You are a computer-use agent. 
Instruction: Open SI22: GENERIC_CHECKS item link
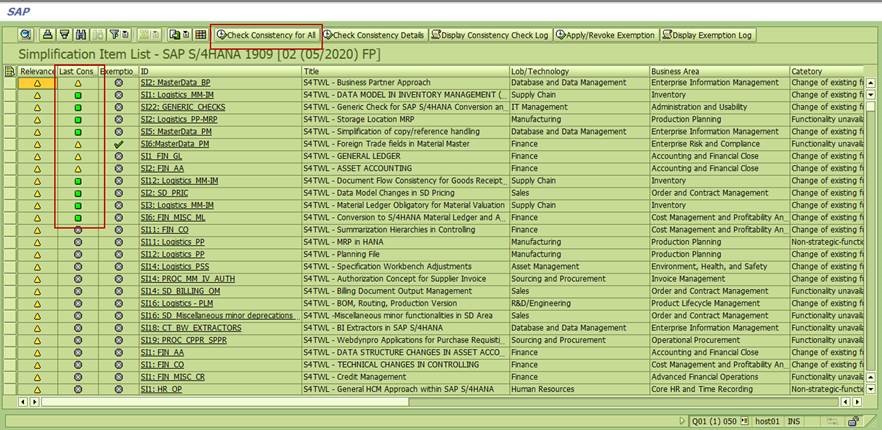[183, 107]
